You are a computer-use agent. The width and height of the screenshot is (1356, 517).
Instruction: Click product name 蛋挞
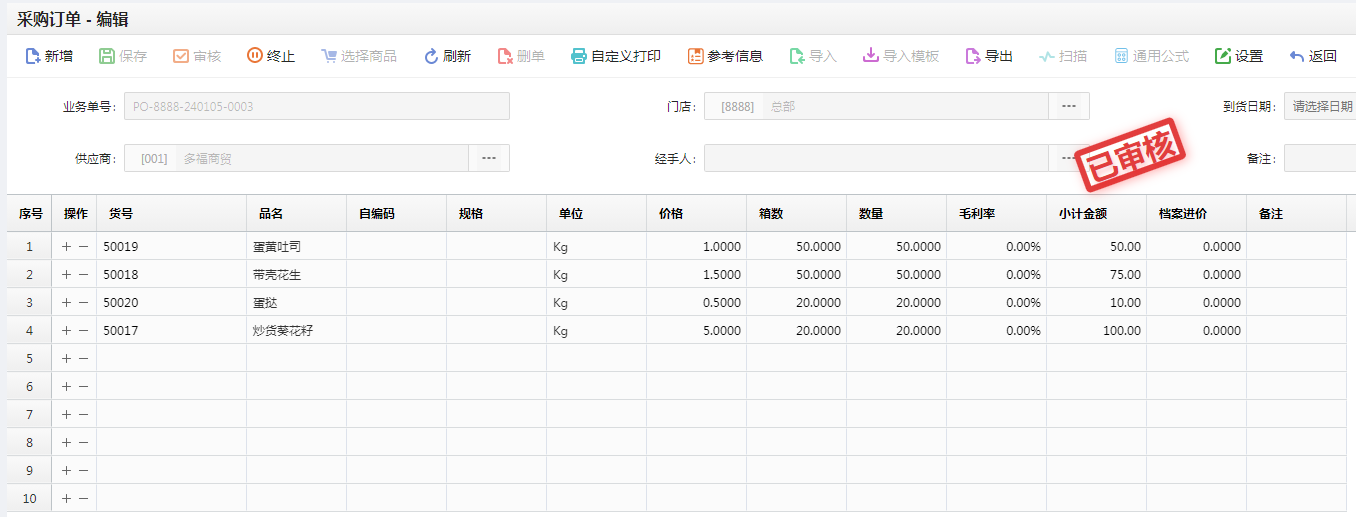[265, 302]
